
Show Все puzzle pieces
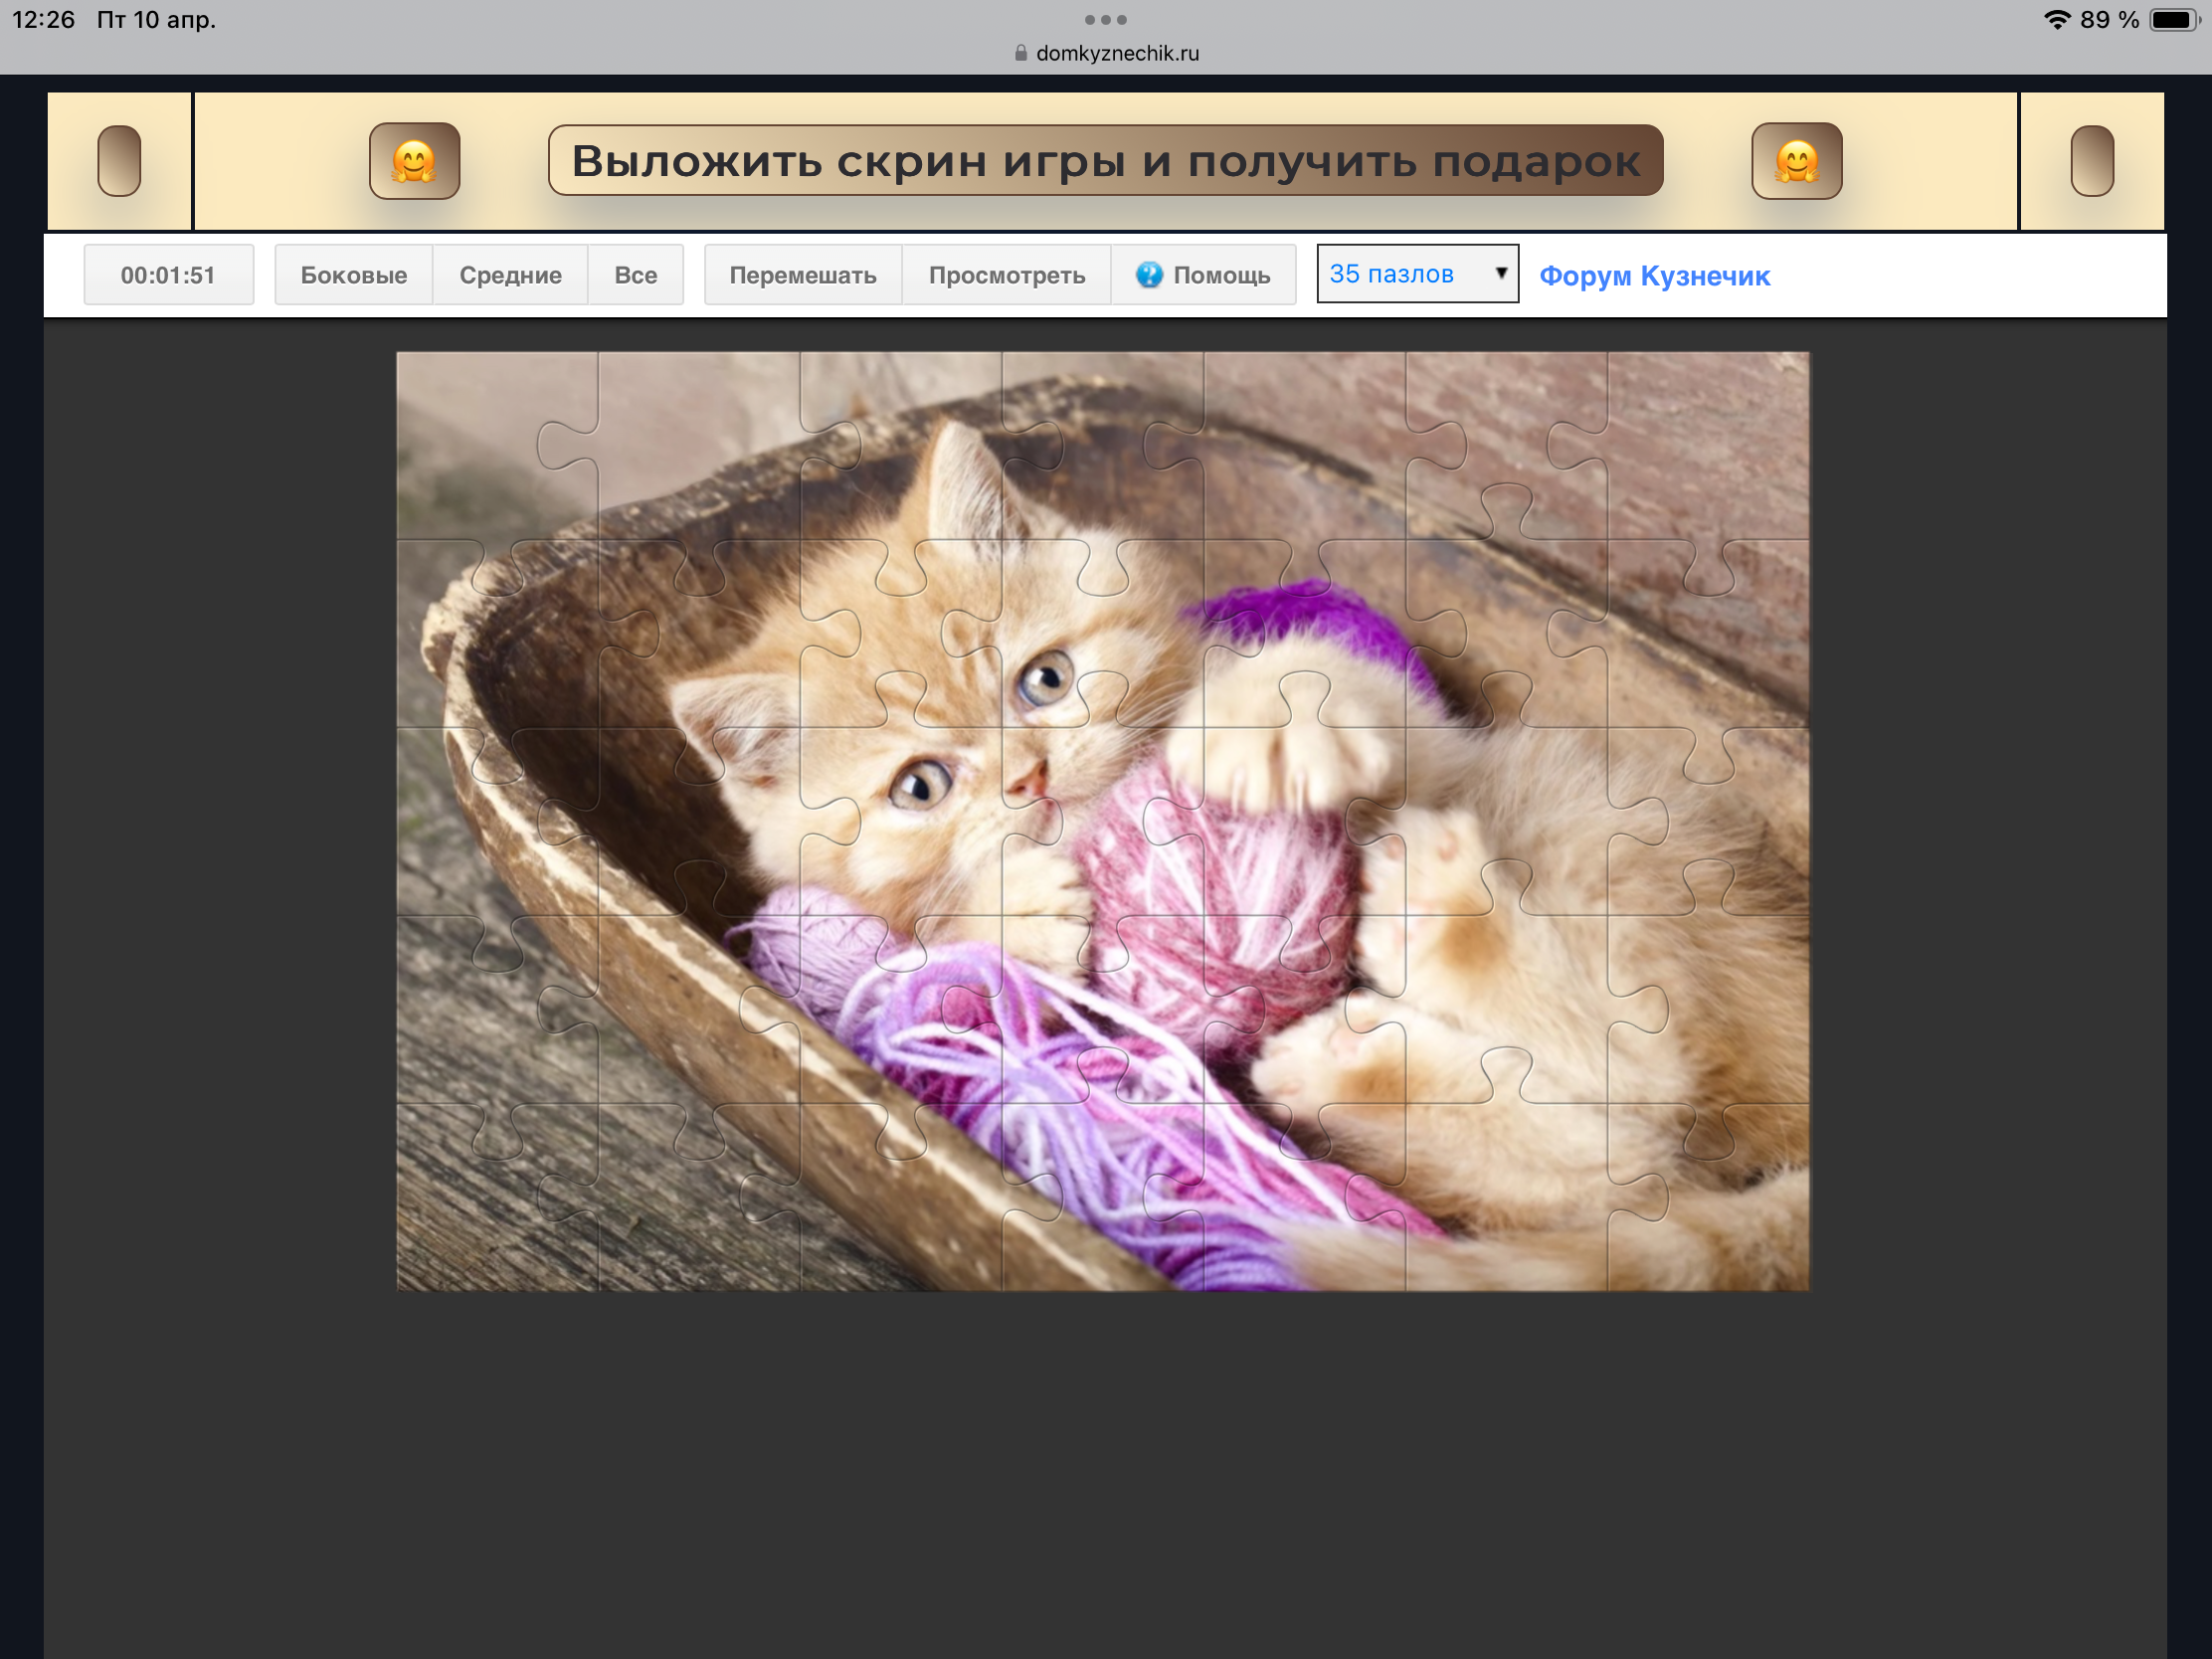click(x=635, y=275)
